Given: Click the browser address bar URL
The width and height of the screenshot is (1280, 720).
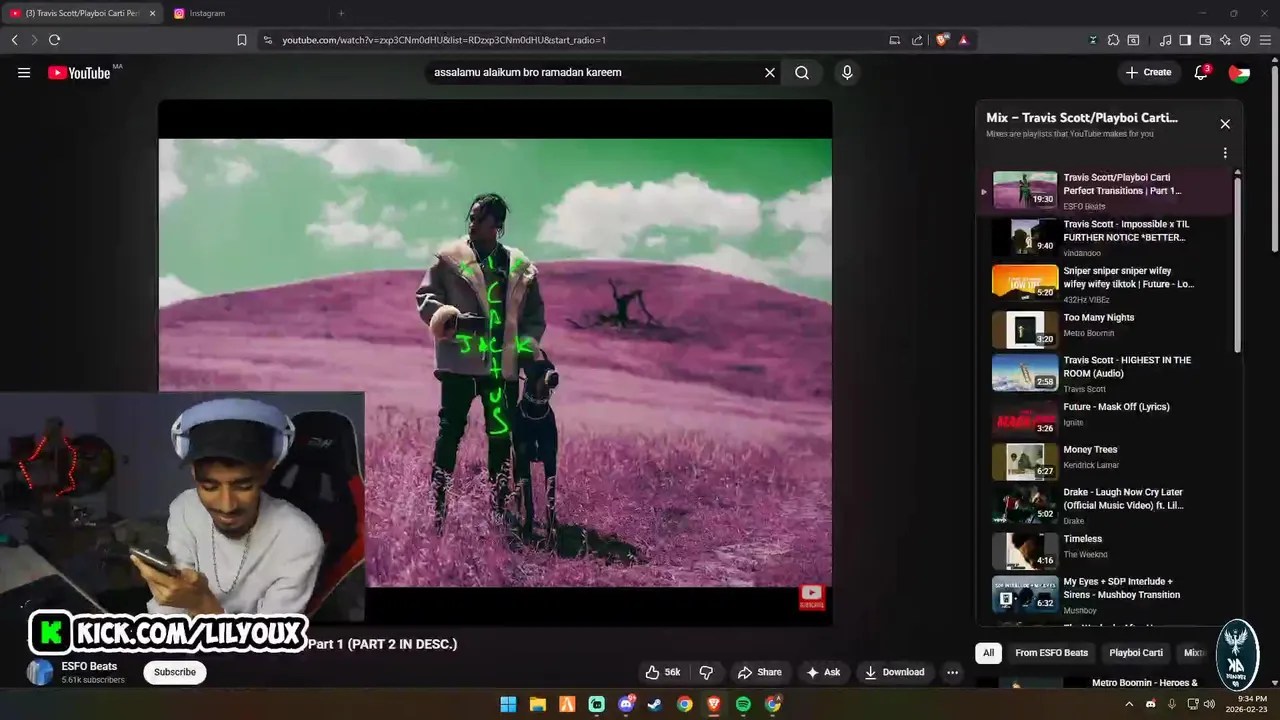Looking at the screenshot, I should tap(444, 40).
